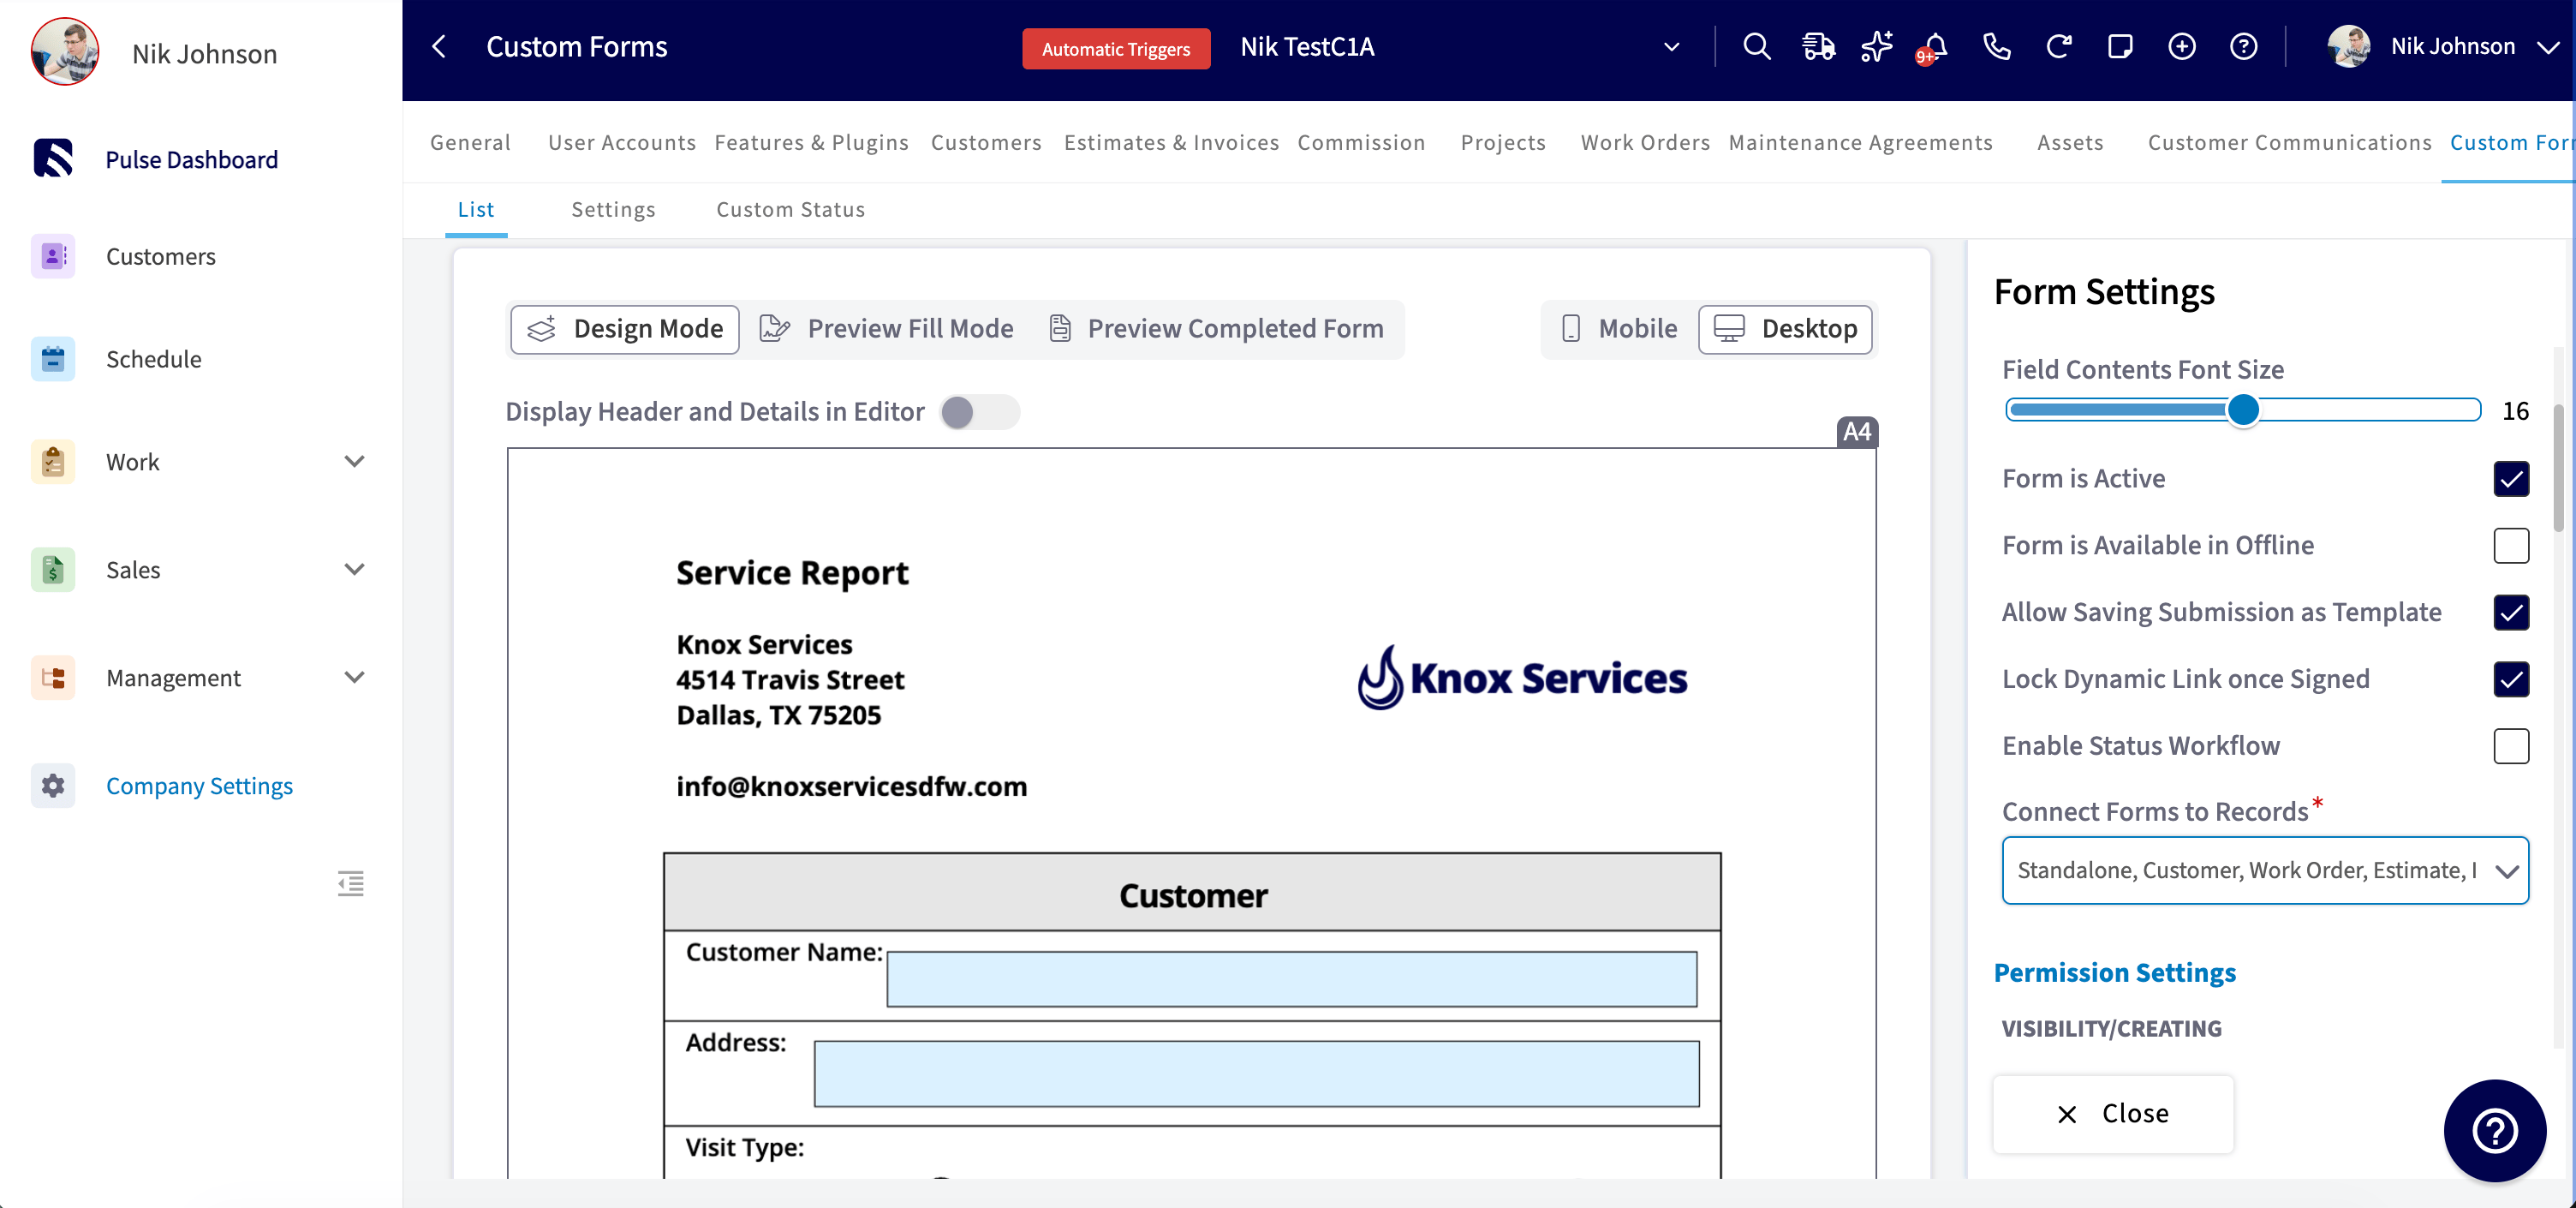Select Desktop layout view
2576x1208 pixels.
[1785, 329]
